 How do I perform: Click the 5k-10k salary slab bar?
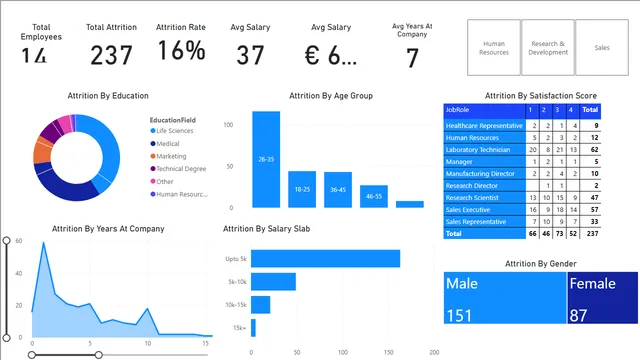click(x=273, y=282)
